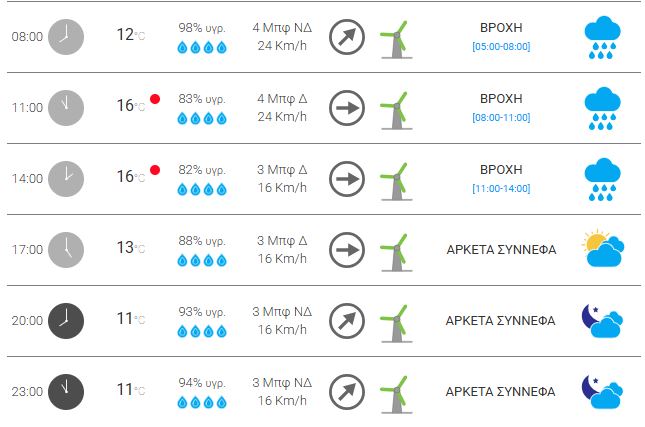Click the windmill icon in 23:00 row
This screenshot has height=427, width=645.
click(x=396, y=392)
